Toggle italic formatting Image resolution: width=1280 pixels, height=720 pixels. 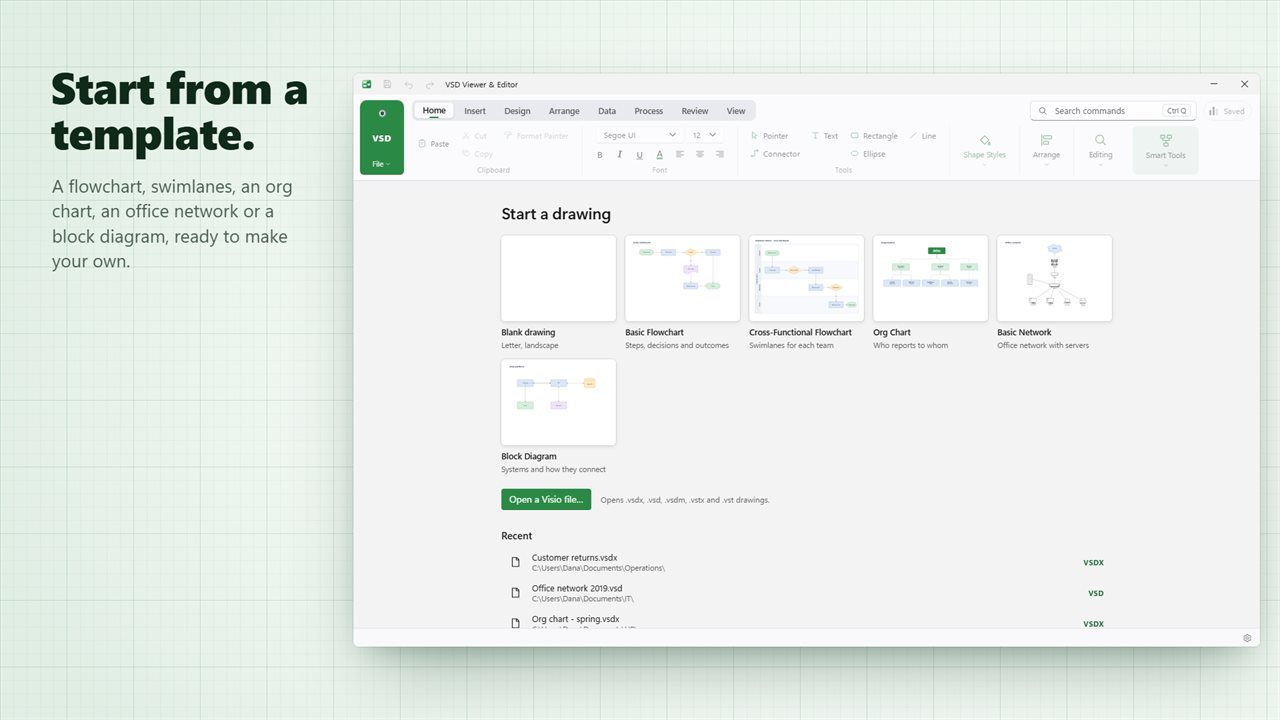tap(620, 154)
